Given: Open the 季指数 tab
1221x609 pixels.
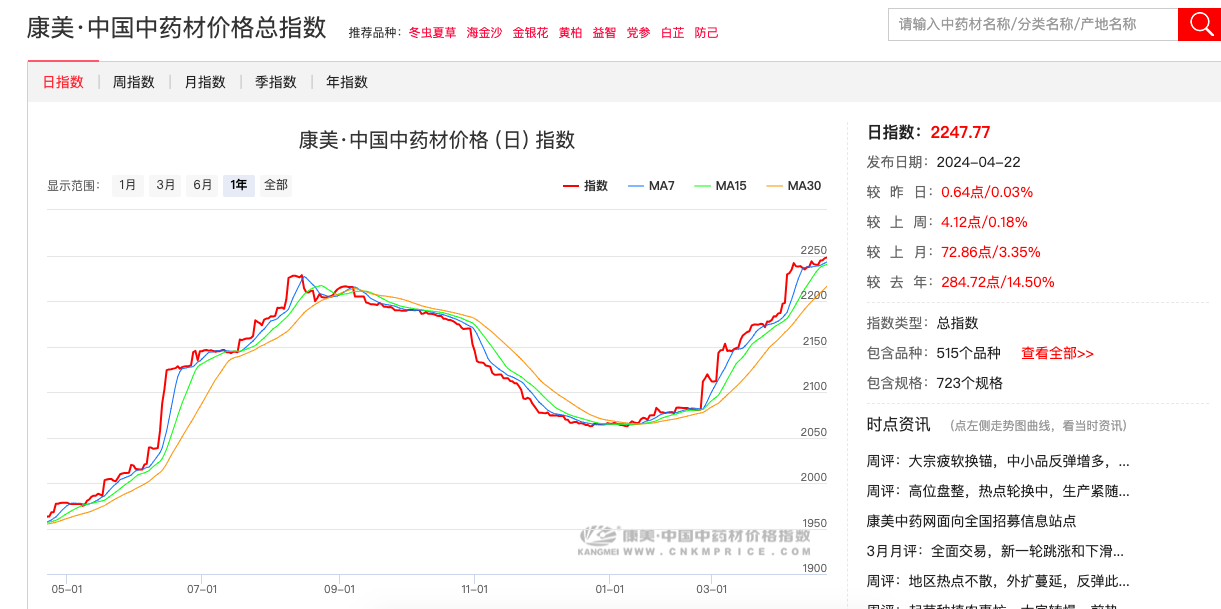Looking at the screenshot, I should [x=276, y=82].
